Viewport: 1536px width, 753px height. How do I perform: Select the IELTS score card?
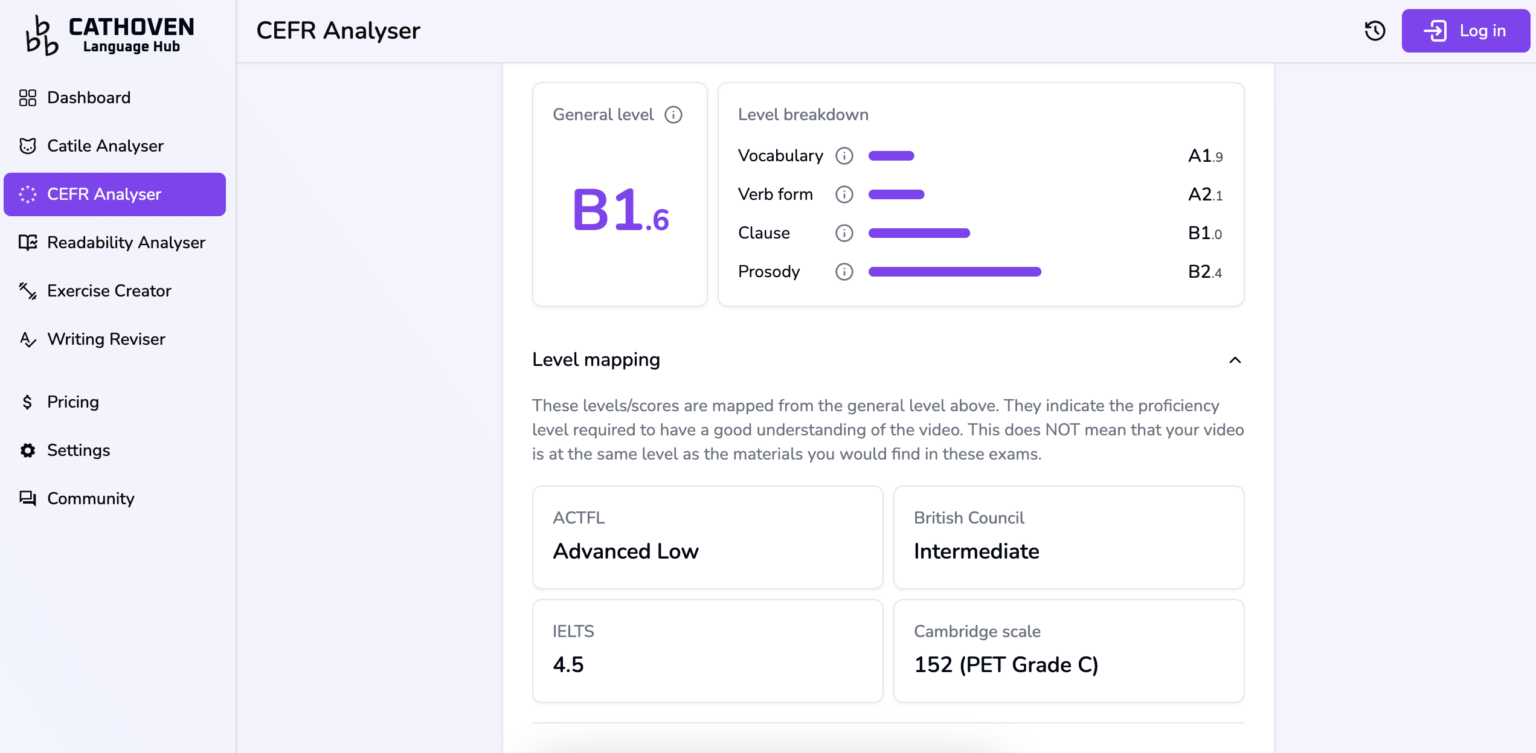707,650
